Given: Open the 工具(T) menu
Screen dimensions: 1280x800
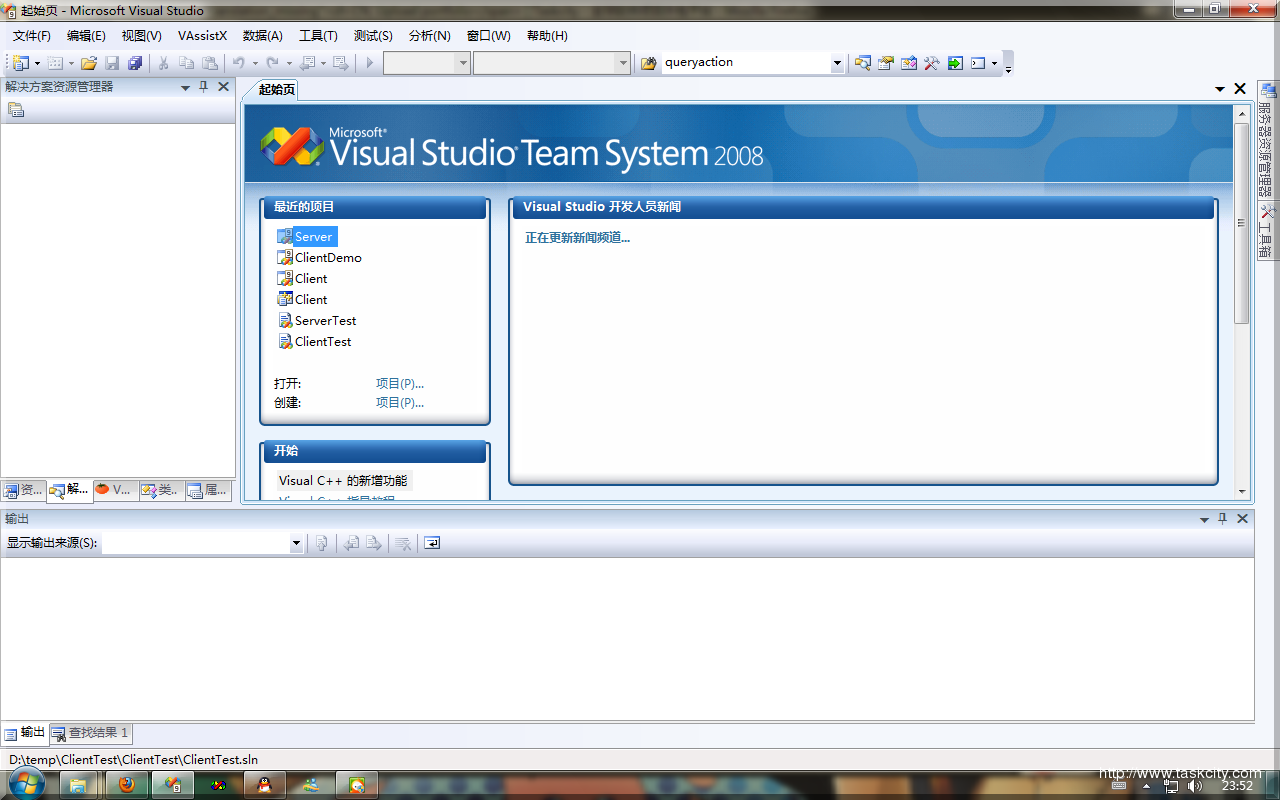Looking at the screenshot, I should click(318, 36).
